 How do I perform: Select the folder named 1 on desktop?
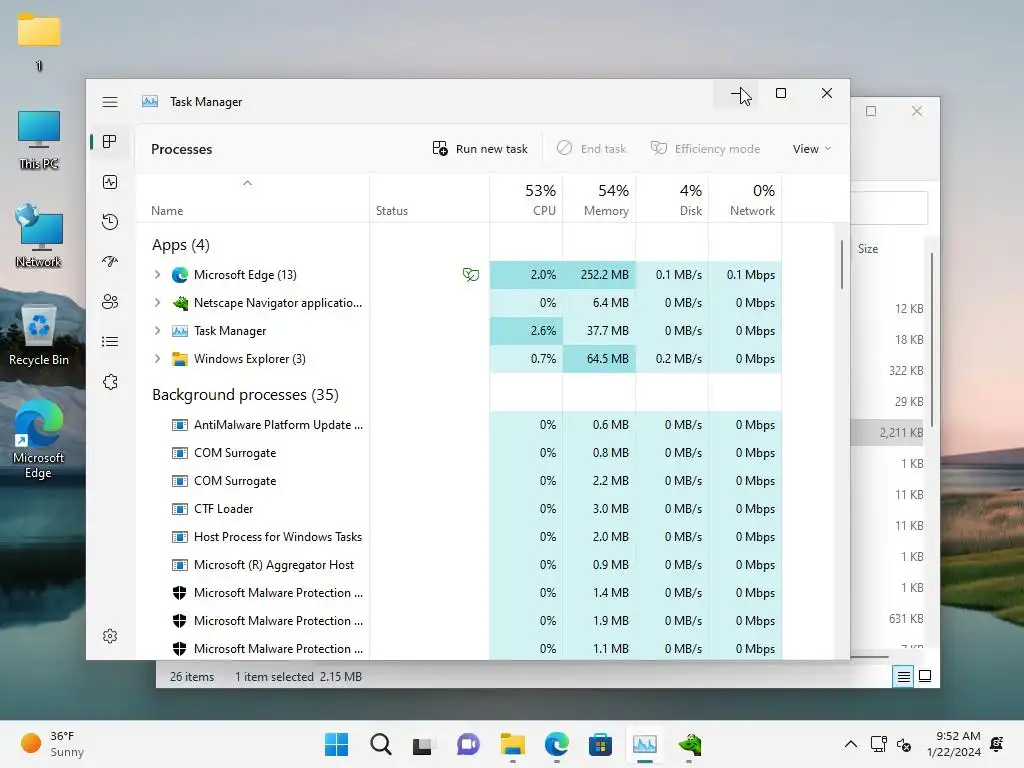(x=39, y=42)
